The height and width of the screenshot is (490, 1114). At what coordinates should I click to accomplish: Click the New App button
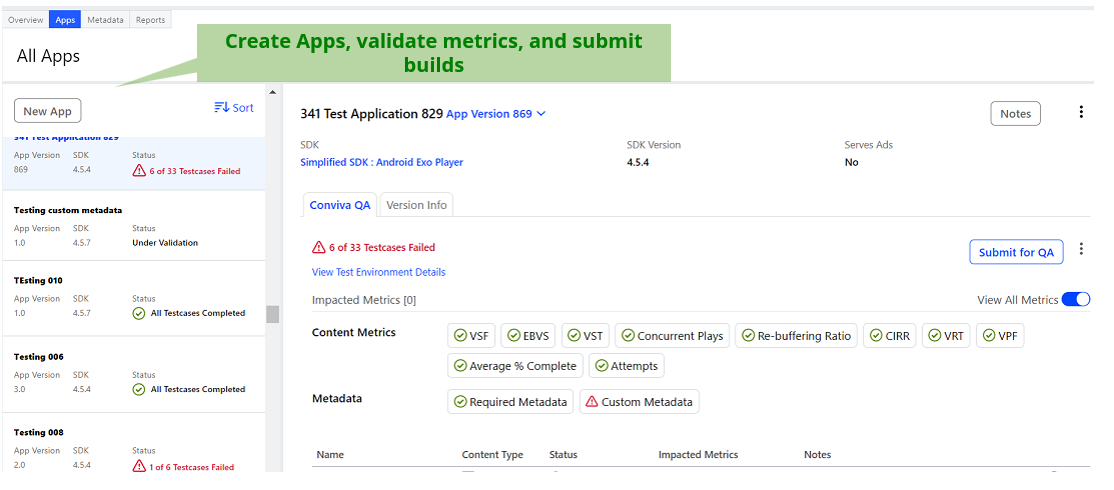pos(48,112)
